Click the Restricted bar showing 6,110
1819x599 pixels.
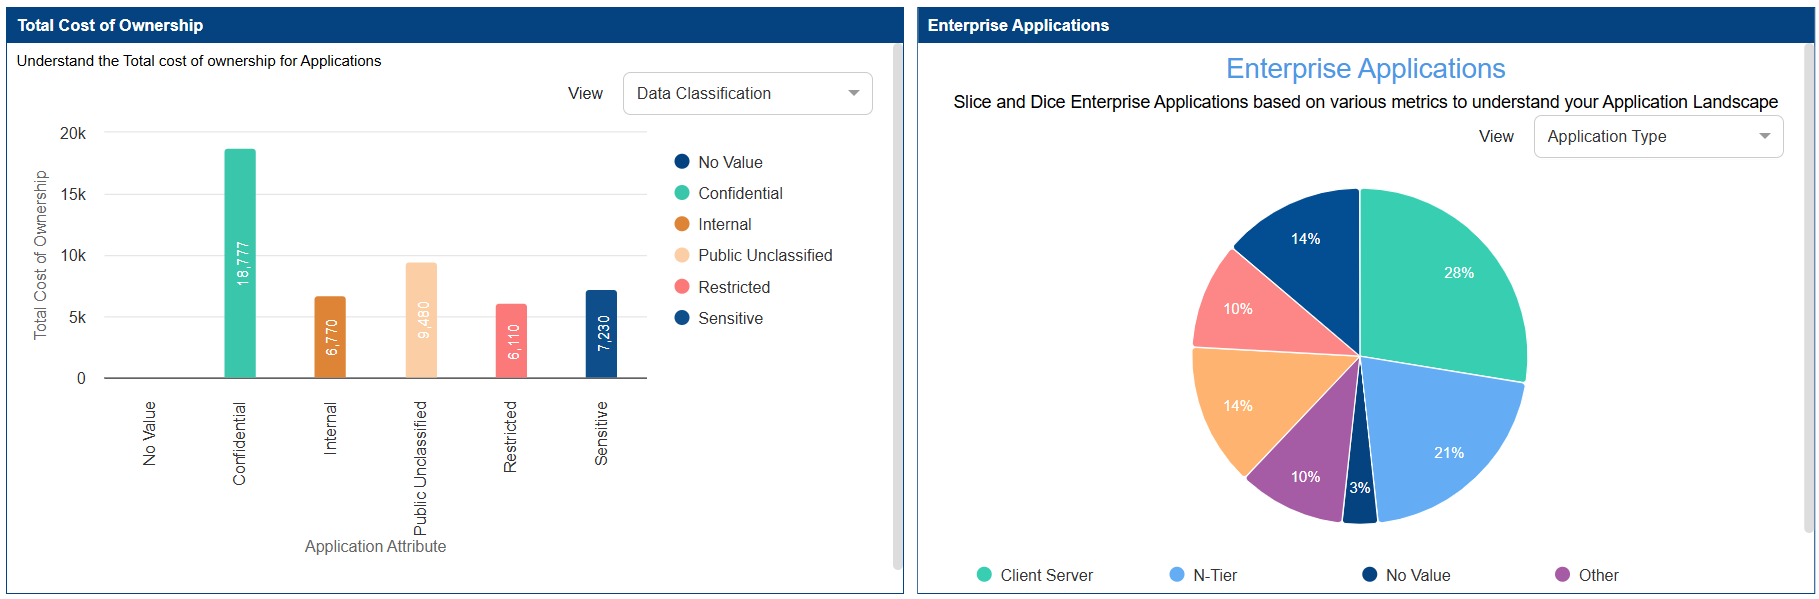click(x=511, y=341)
